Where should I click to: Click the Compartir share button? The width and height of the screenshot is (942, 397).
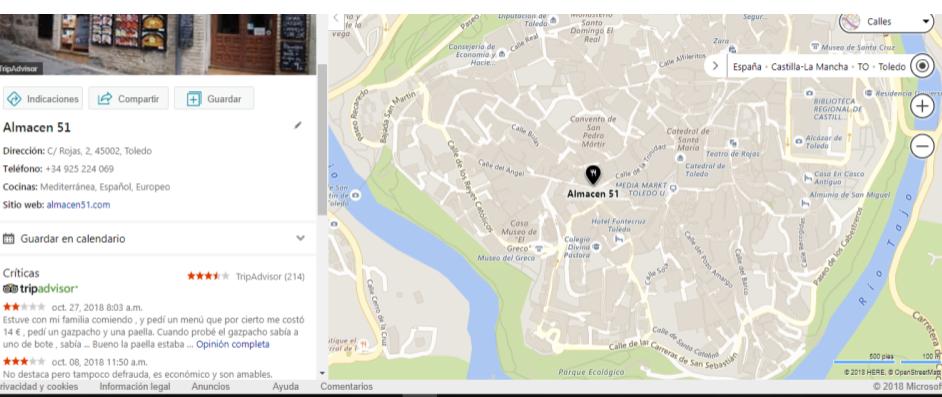tap(129, 98)
